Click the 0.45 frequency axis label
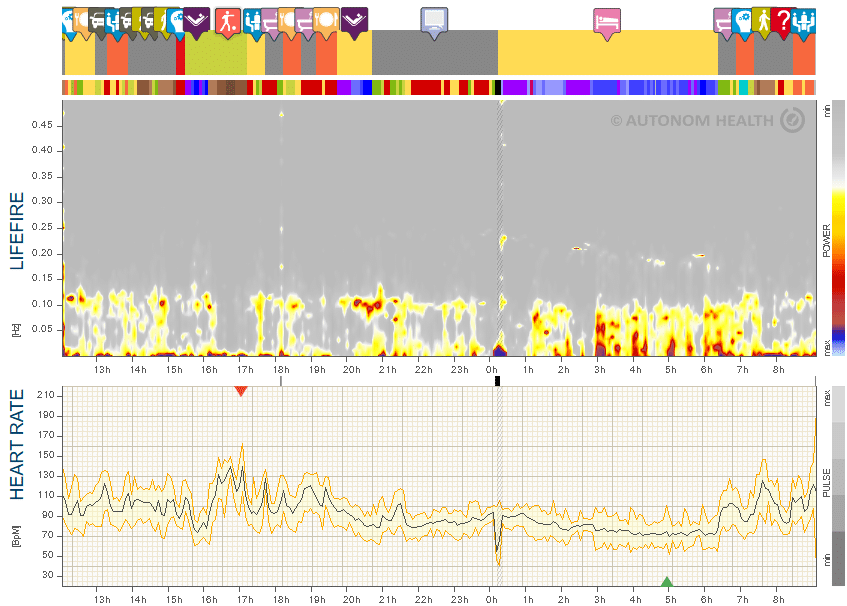The height and width of the screenshot is (606, 847). click(x=42, y=125)
